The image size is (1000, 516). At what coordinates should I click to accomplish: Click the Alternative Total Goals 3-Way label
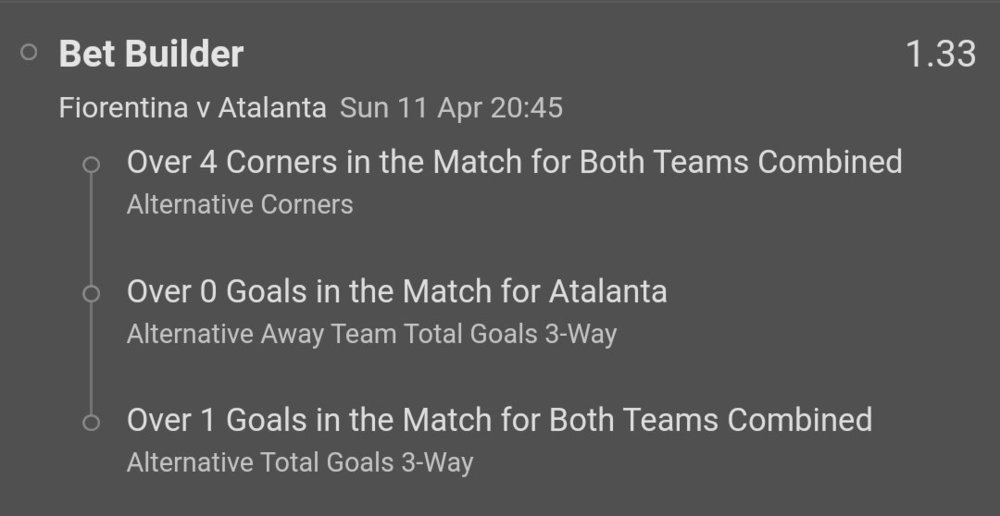pos(299,462)
